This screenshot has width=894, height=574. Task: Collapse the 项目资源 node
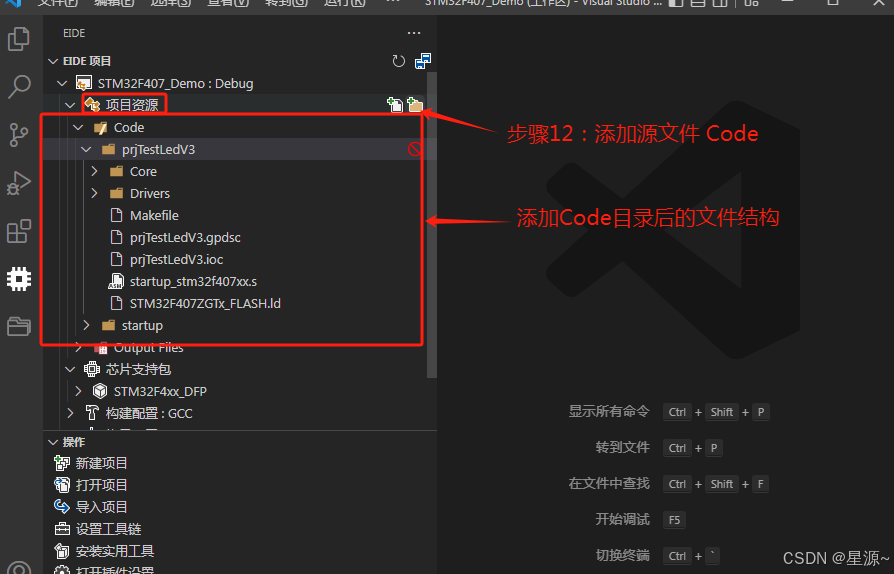click(x=70, y=105)
